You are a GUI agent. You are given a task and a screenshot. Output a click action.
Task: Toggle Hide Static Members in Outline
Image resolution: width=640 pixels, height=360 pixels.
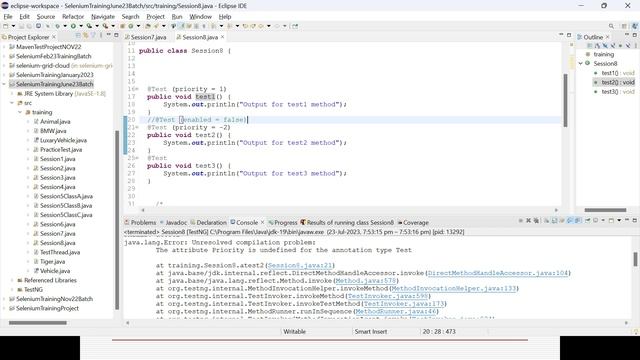point(613,46)
